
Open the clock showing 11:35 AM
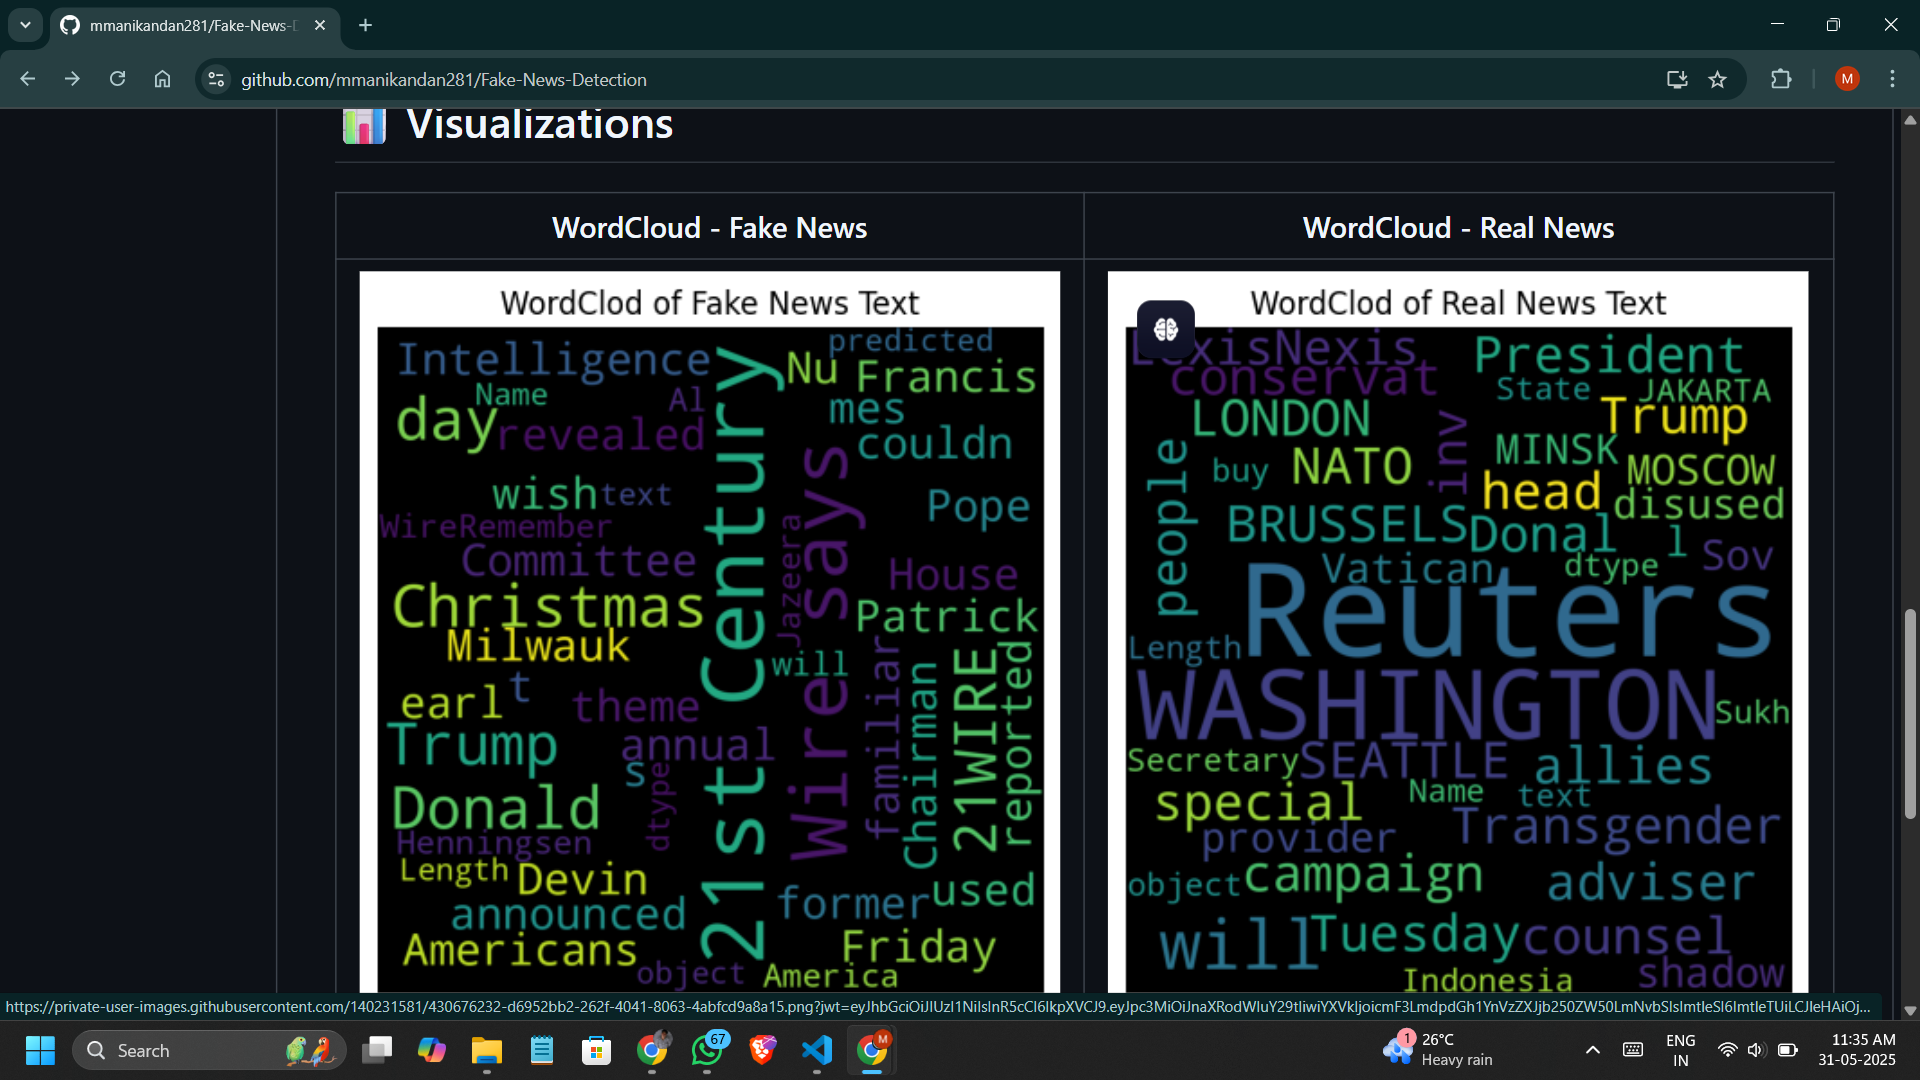pyautogui.click(x=1857, y=1050)
